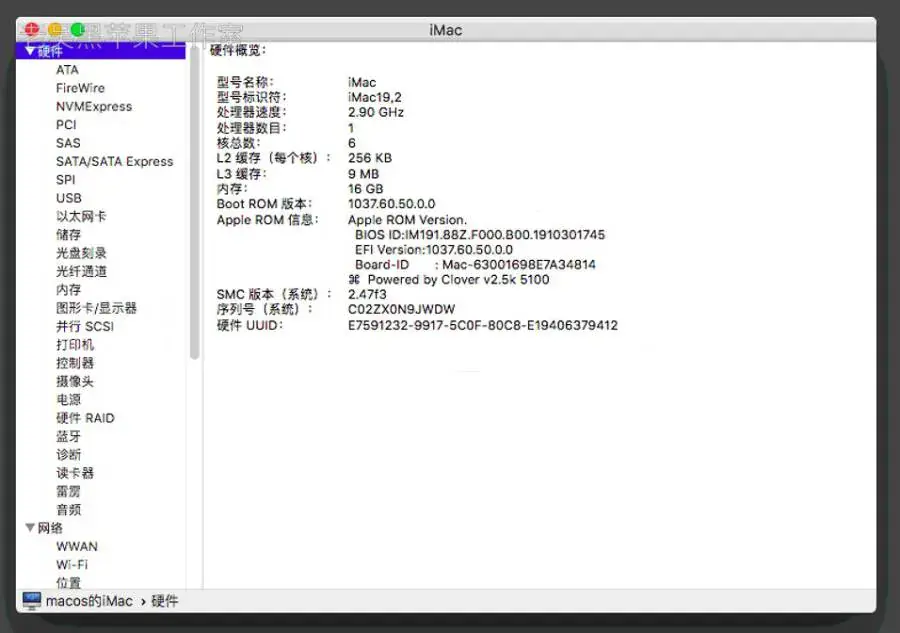The height and width of the screenshot is (633, 900).
Task: Click the 核总数 core count value 6
Action: click(x=351, y=143)
